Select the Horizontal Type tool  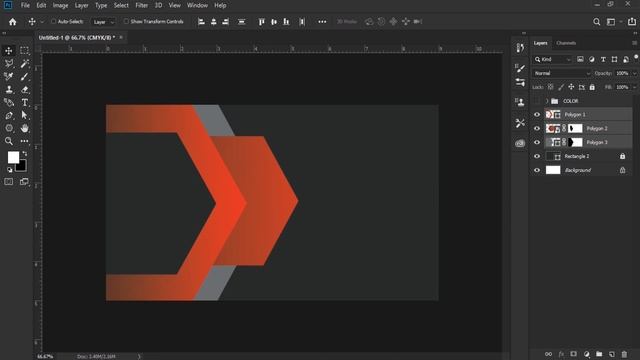coord(24,102)
